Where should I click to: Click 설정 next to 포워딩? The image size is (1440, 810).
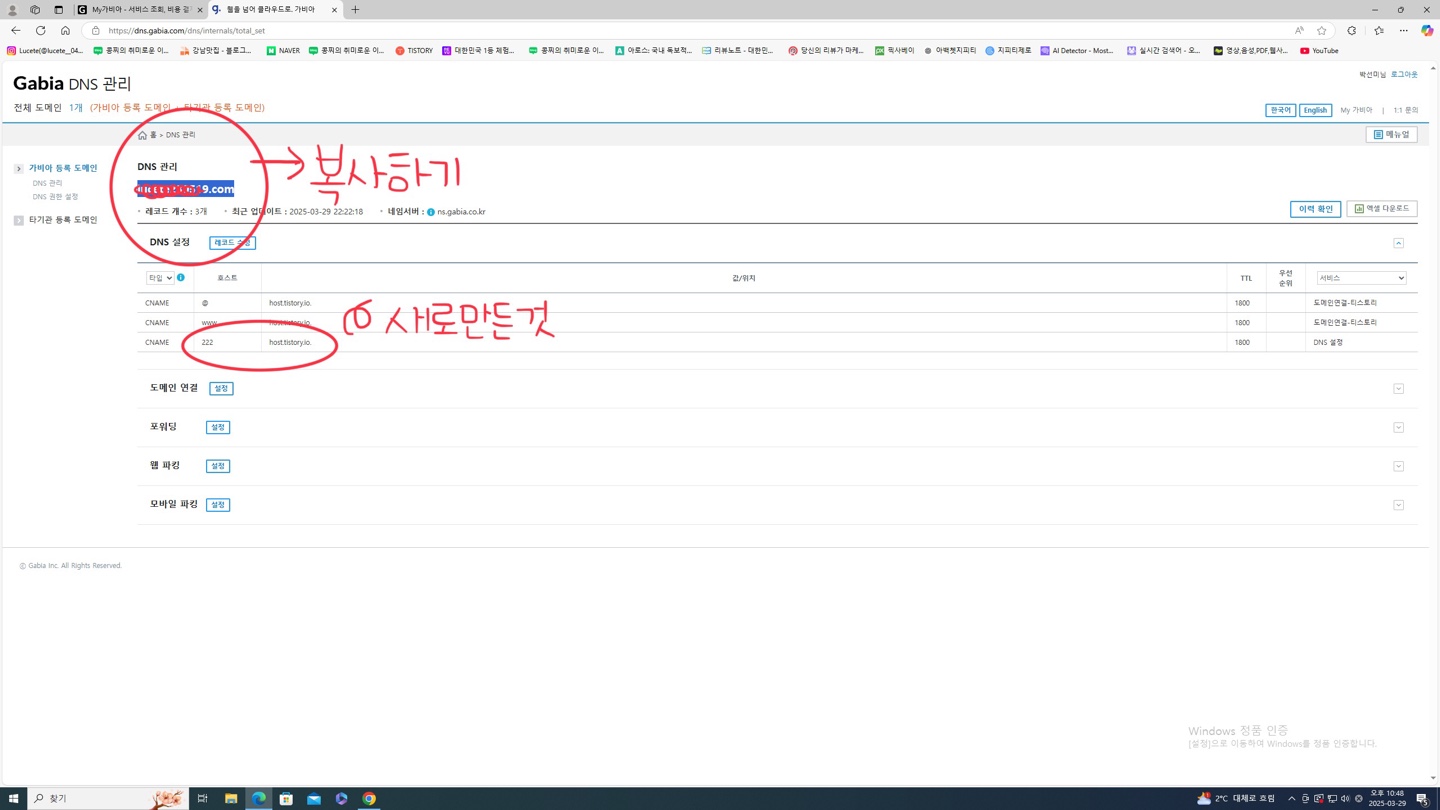tap(218, 427)
